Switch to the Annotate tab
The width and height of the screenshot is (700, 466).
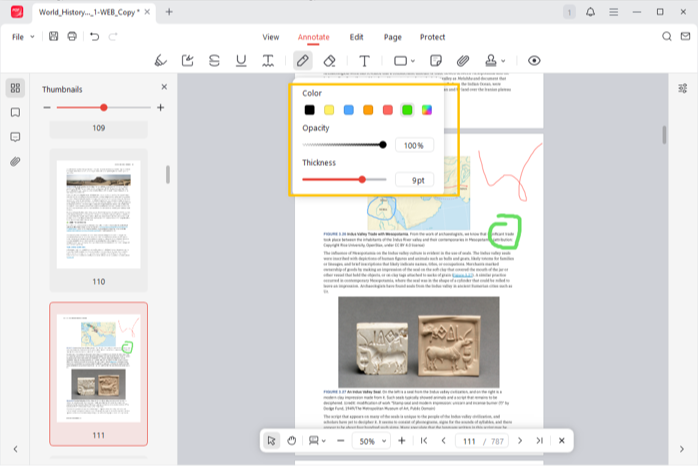pyautogui.click(x=313, y=37)
